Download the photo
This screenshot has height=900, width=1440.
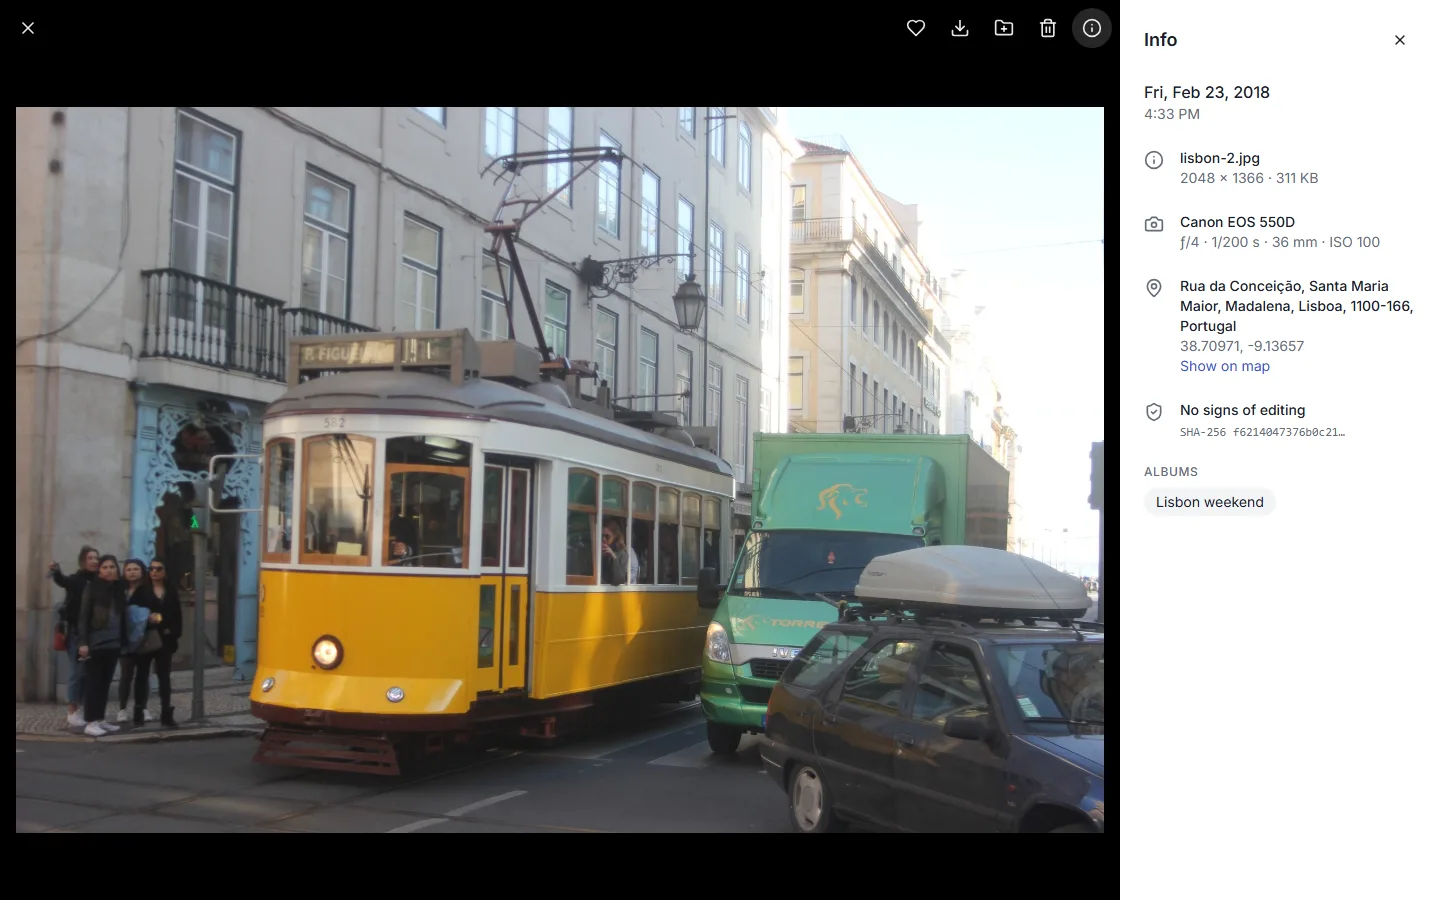click(x=960, y=28)
